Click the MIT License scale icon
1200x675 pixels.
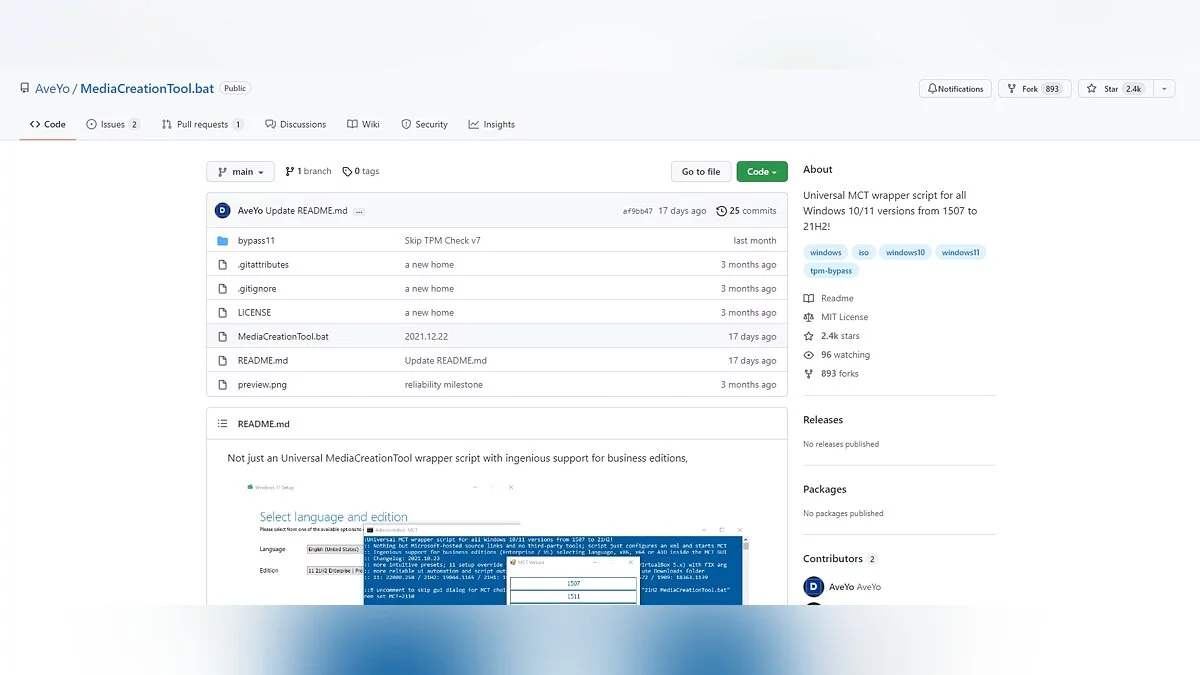tap(809, 317)
